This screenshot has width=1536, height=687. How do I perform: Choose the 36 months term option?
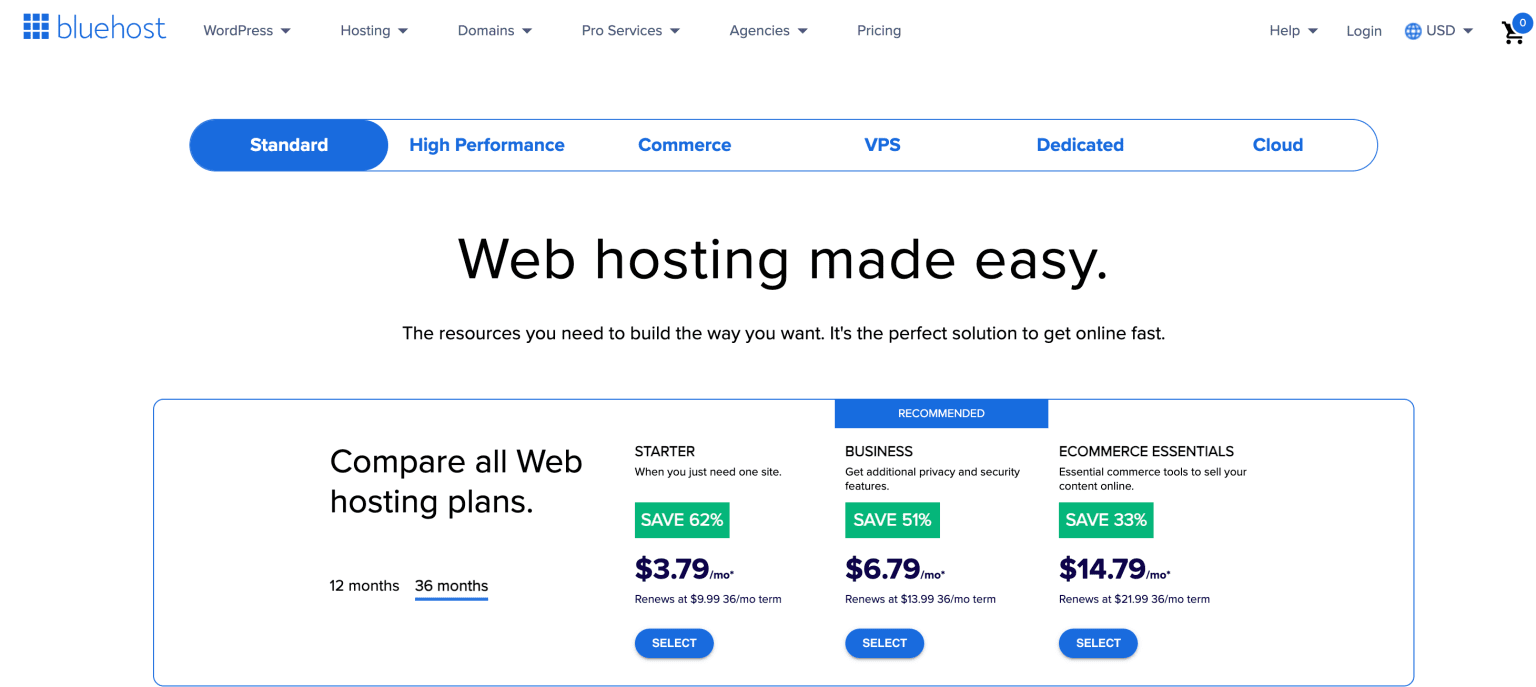[451, 586]
